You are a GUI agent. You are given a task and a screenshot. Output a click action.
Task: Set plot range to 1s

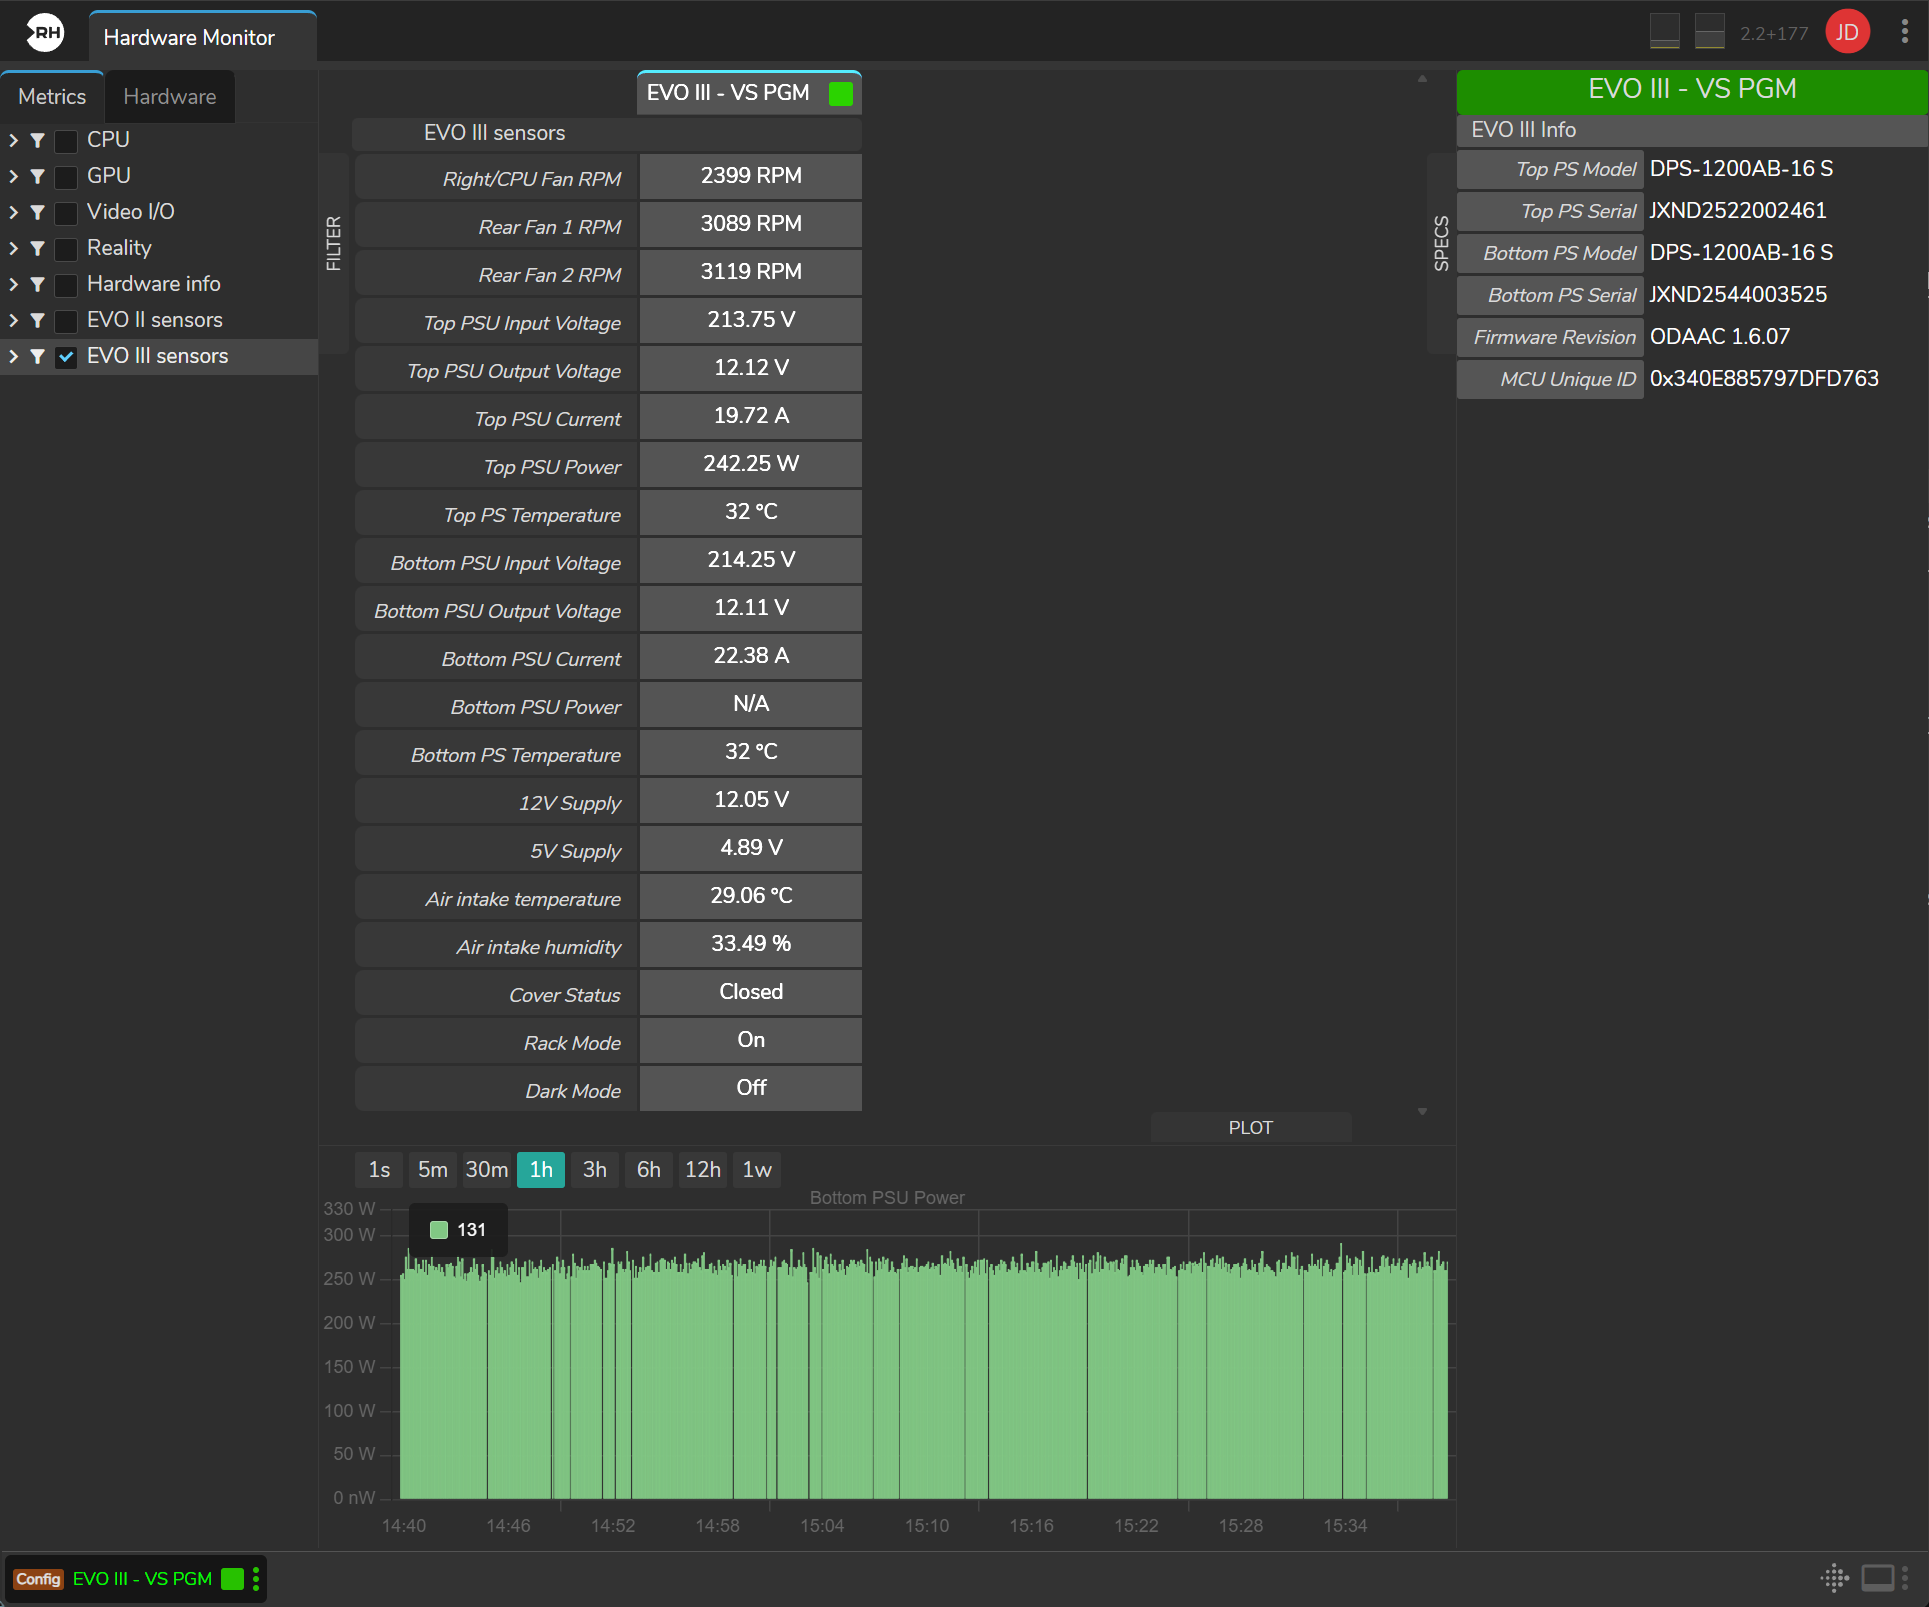tap(379, 1170)
